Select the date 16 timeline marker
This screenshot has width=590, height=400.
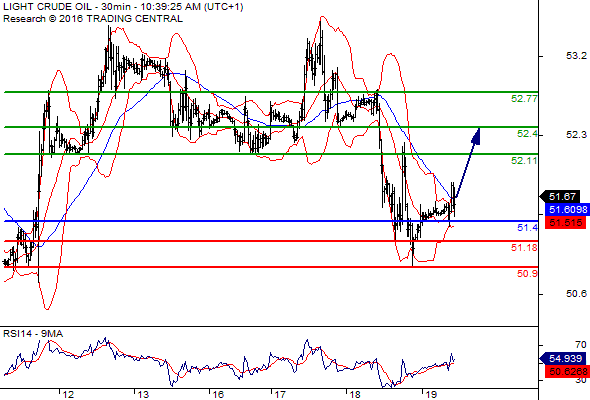217,395
